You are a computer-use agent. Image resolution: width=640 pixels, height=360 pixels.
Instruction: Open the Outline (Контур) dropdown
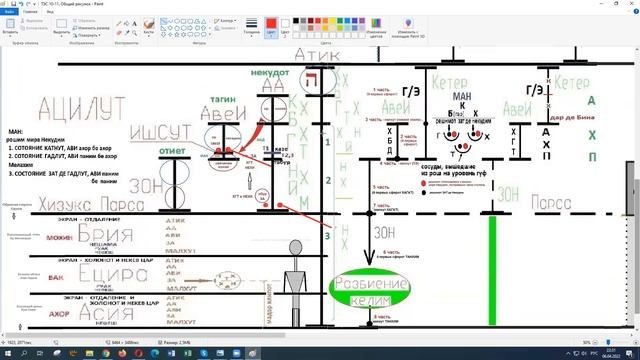(x=225, y=21)
